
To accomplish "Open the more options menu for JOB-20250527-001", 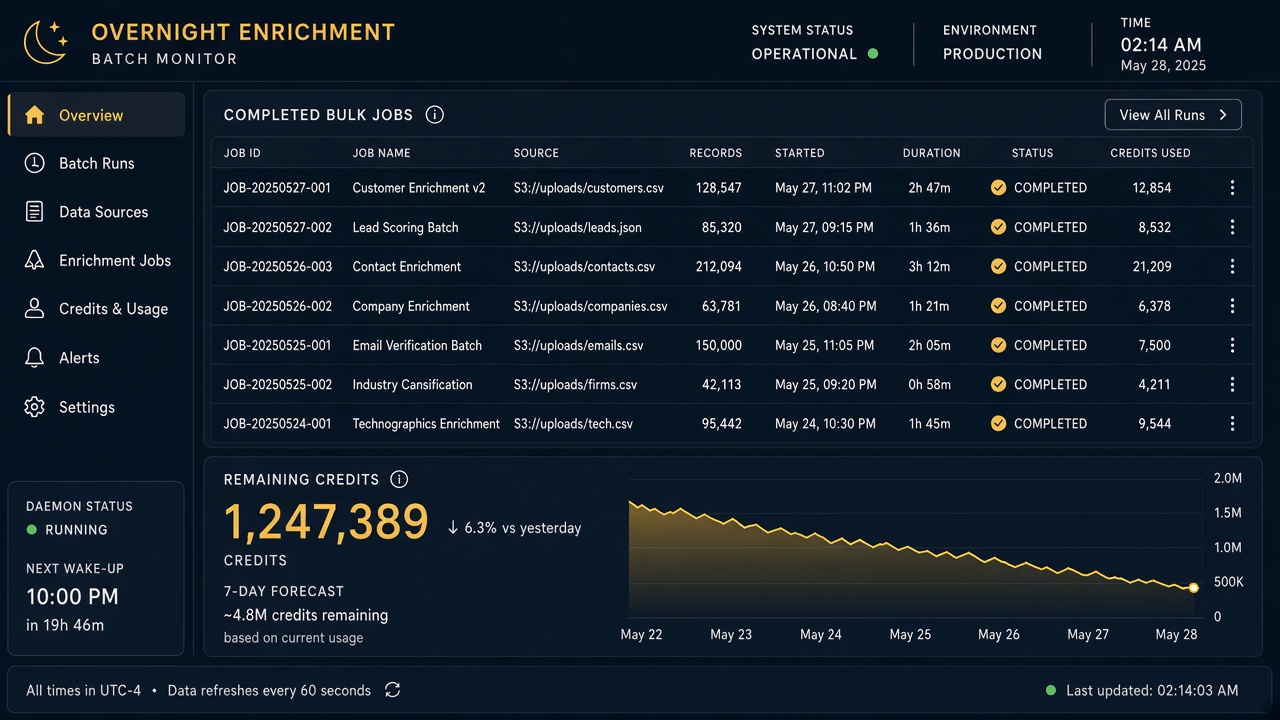I will [1232, 187].
